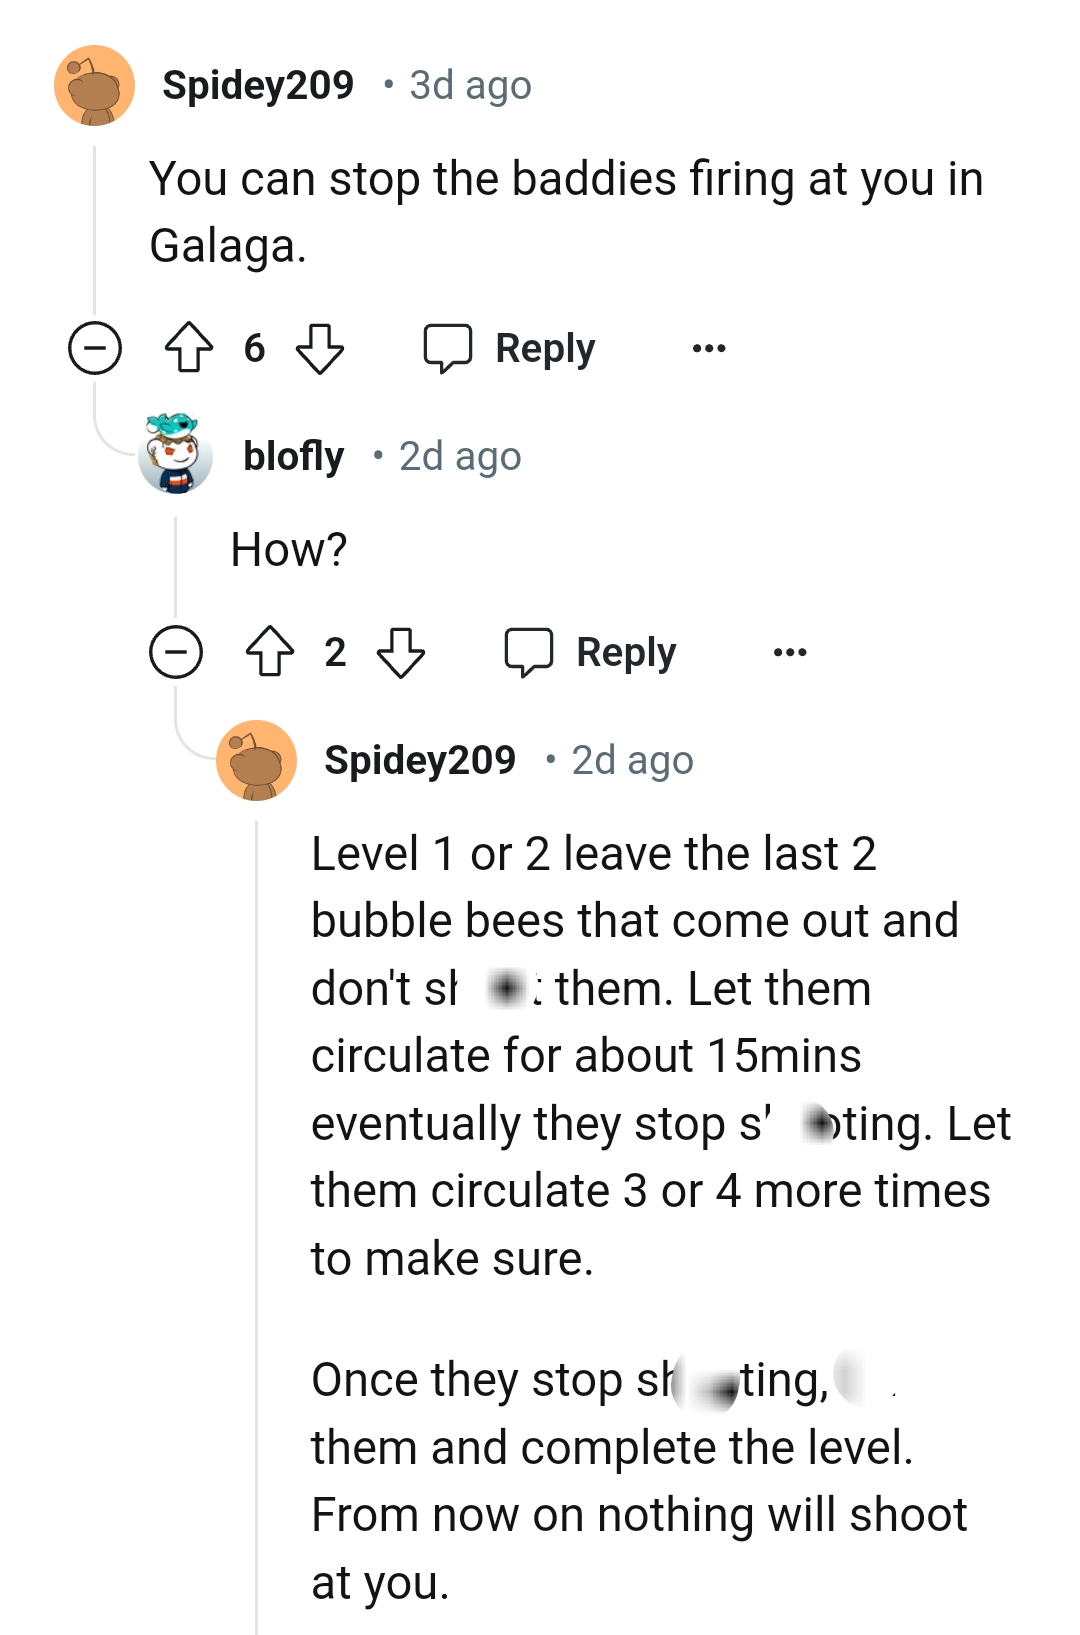Open Spidey209's avatar on top comment
The width and height of the screenshot is (1080, 1635).
click(x=95, y=85)
